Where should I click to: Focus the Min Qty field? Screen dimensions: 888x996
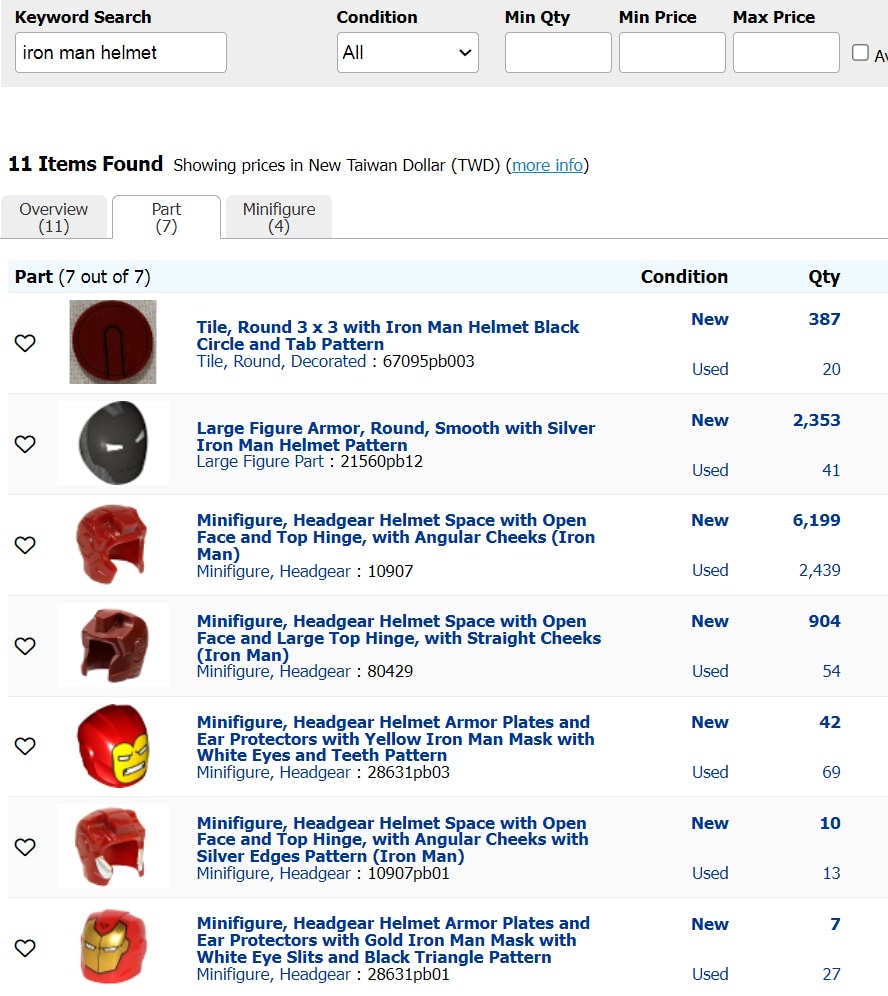[558, 53]
